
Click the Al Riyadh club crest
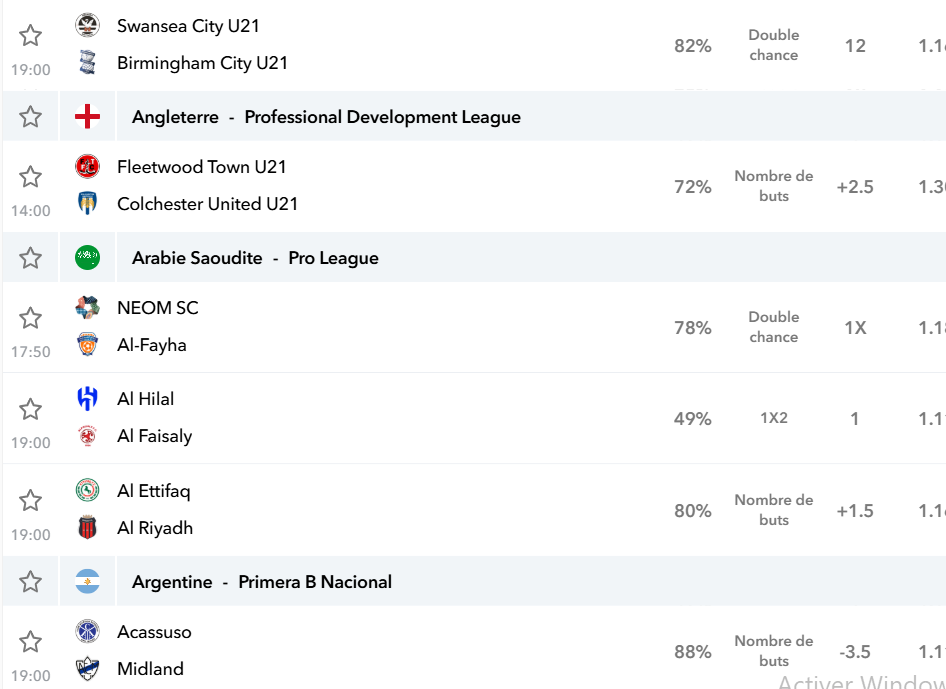pyautogui.click(x=87, y=527)
